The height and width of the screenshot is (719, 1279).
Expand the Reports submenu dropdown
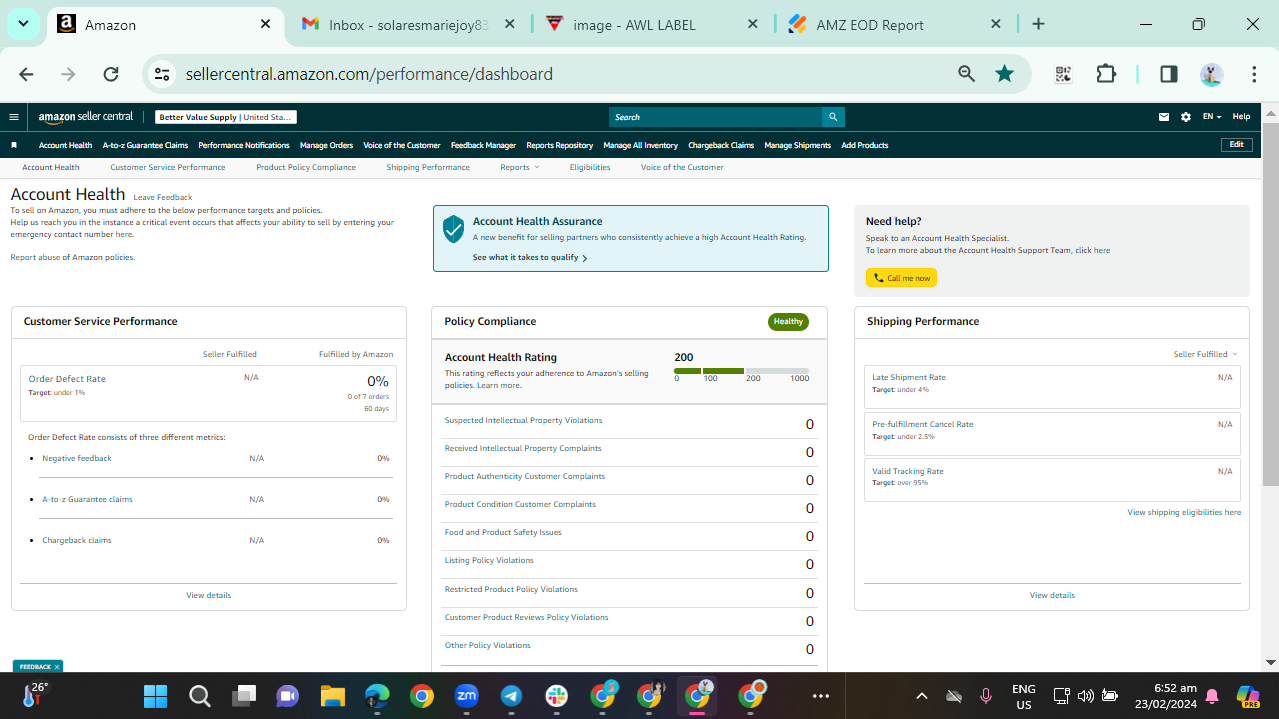(520, 167)
